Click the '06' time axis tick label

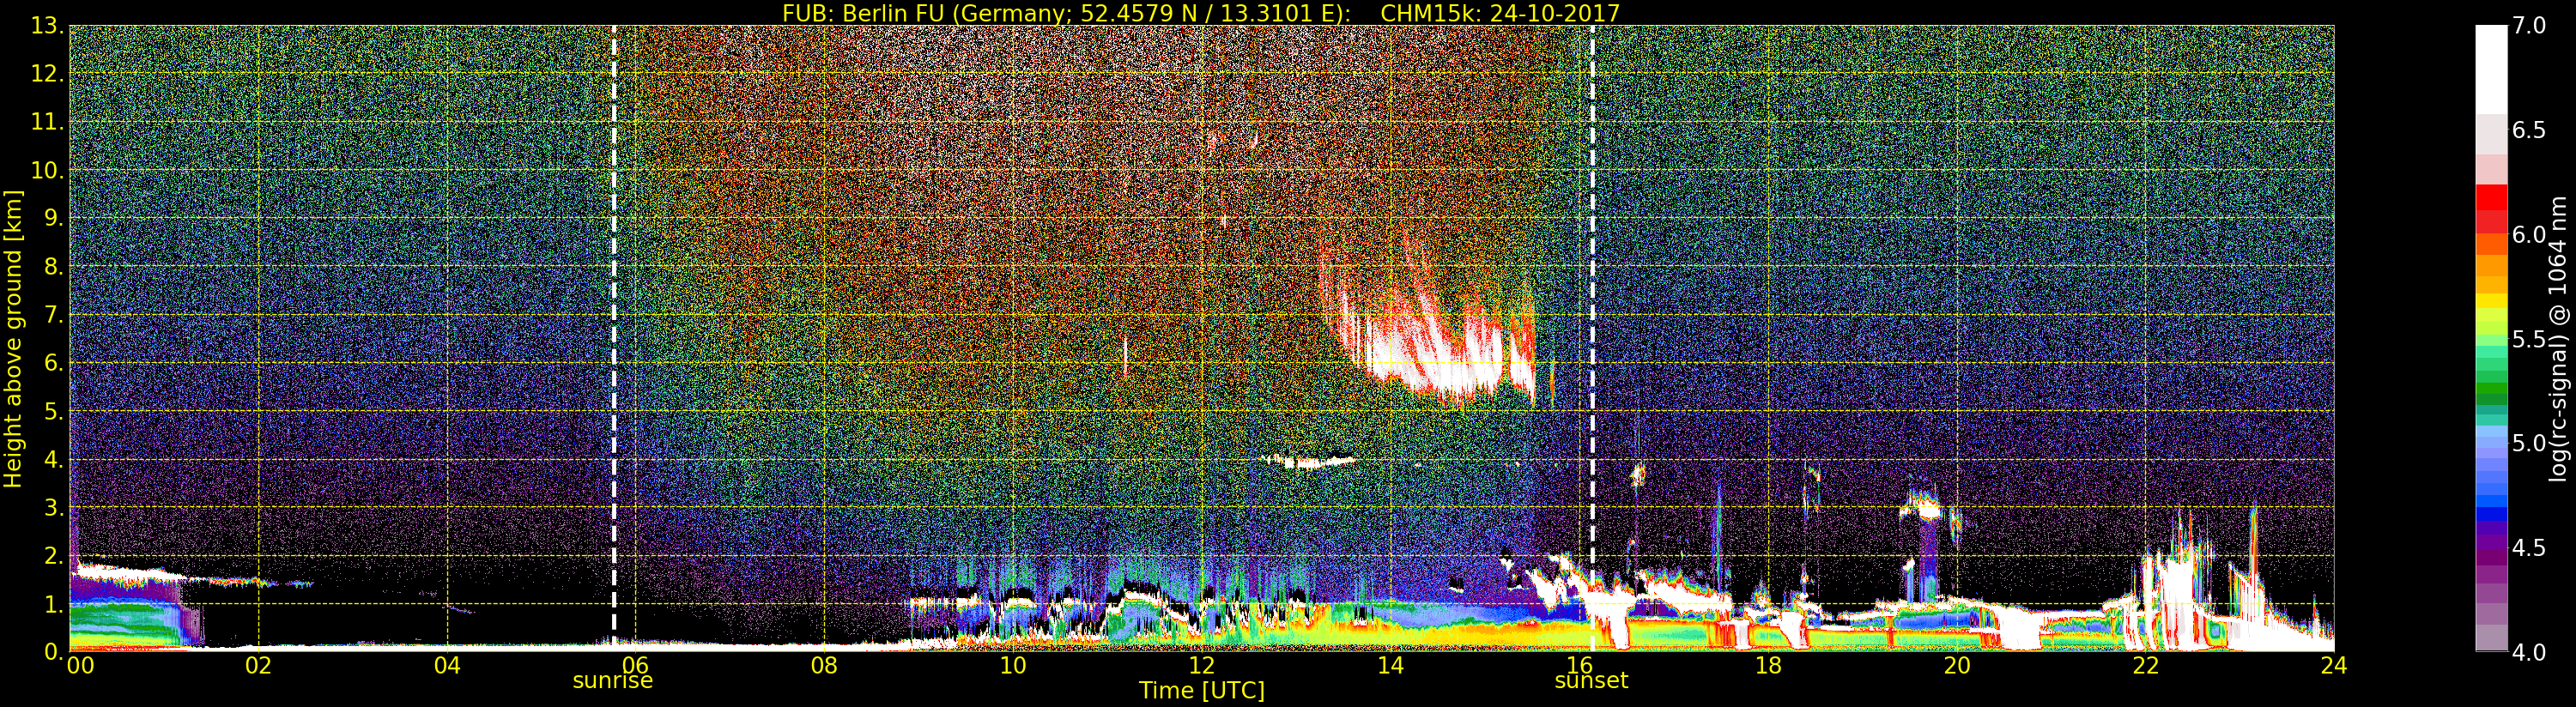tap(636, 665)
